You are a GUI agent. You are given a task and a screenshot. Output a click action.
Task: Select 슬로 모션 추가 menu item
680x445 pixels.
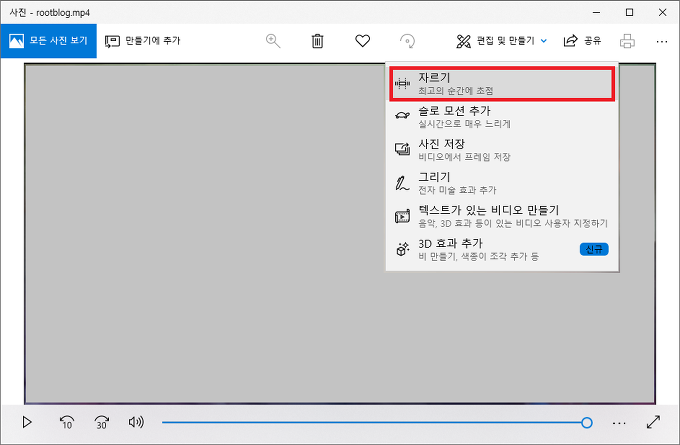click(x=502, y=117)
